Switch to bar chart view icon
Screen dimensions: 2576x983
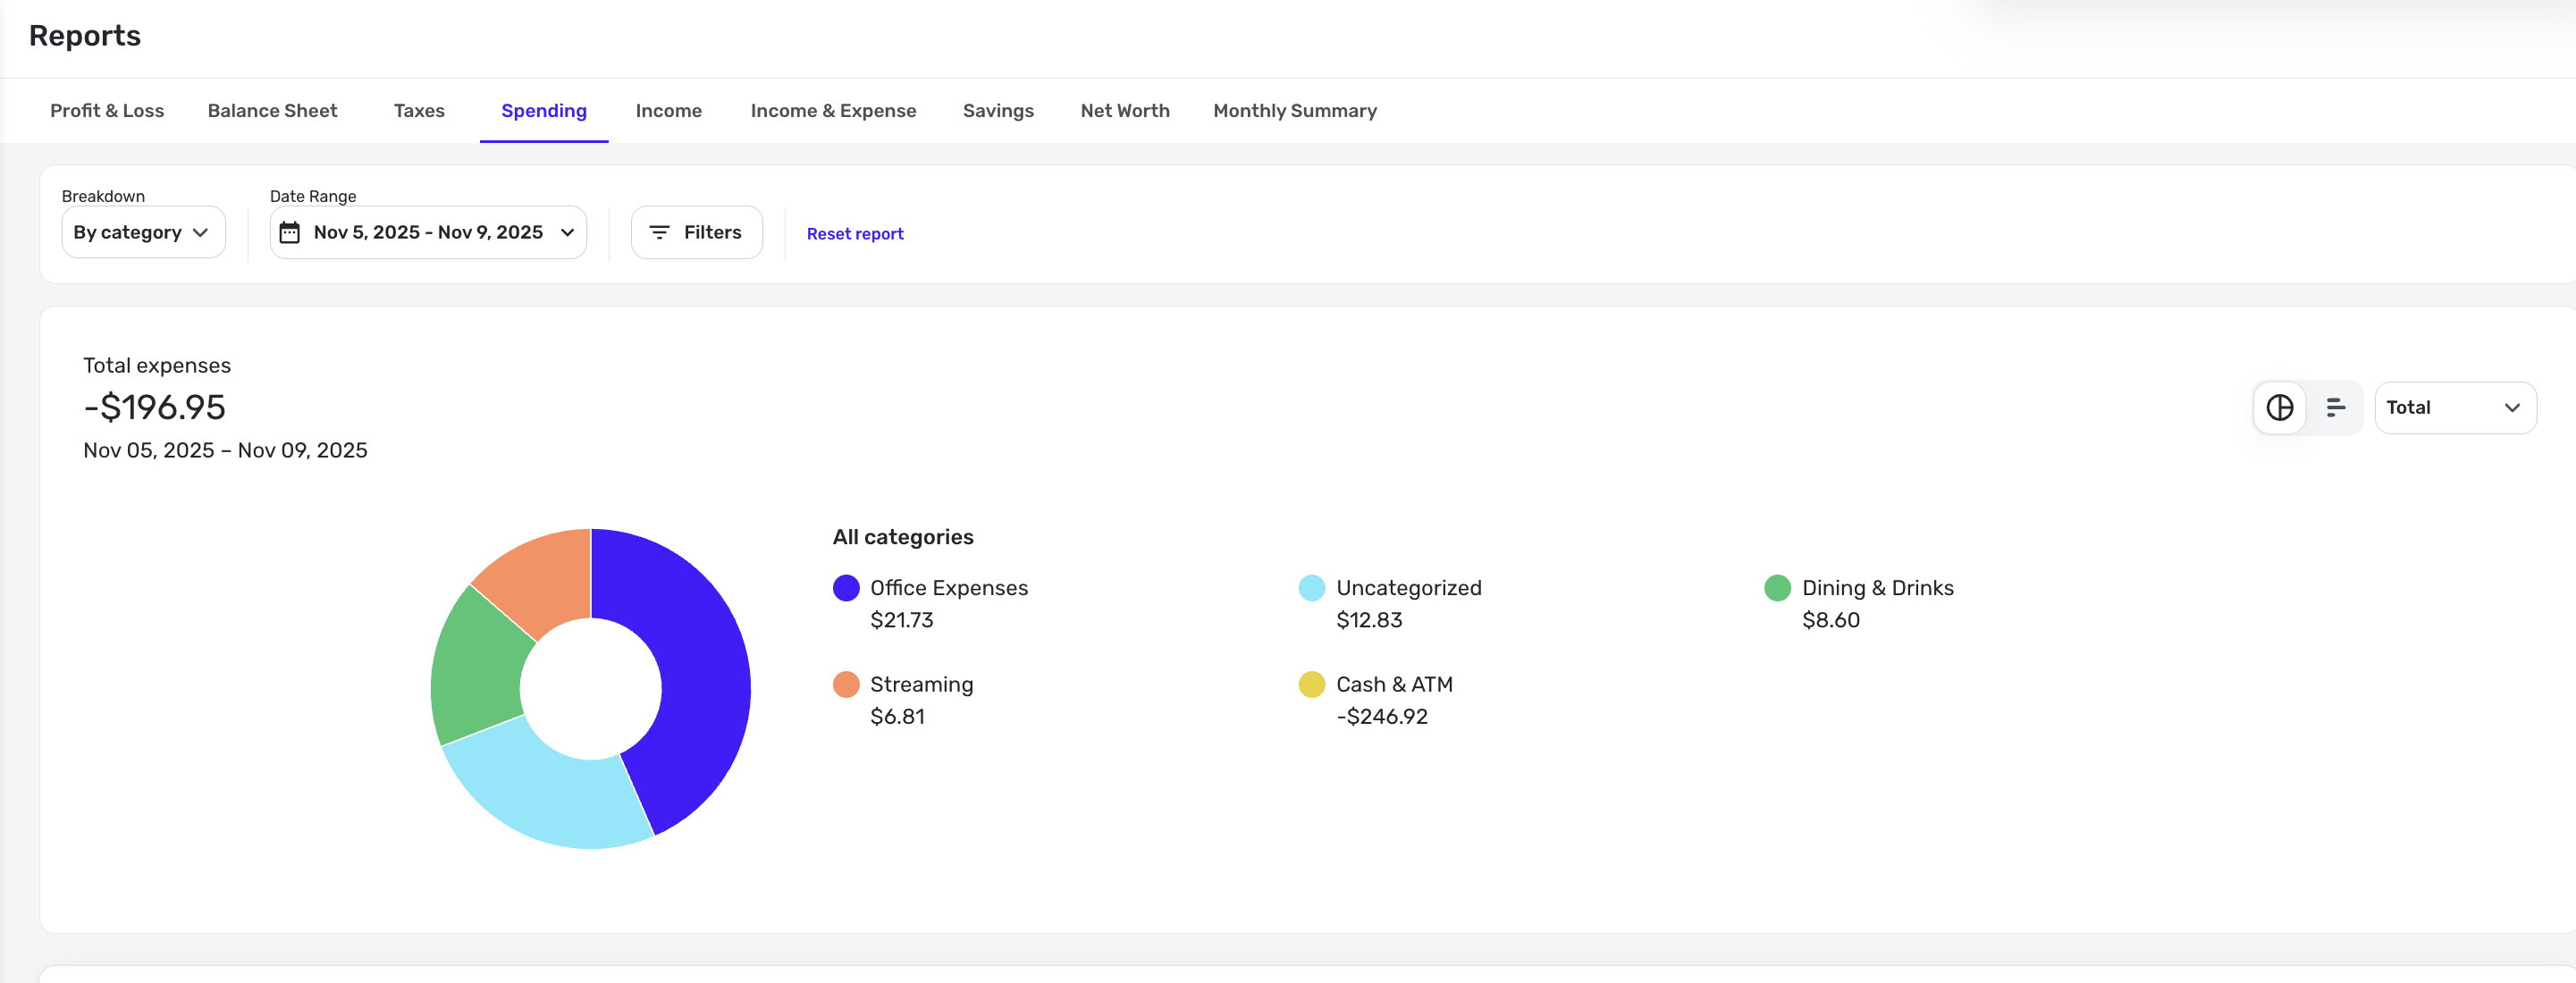pyautogui.click(x=2335, y=407)
